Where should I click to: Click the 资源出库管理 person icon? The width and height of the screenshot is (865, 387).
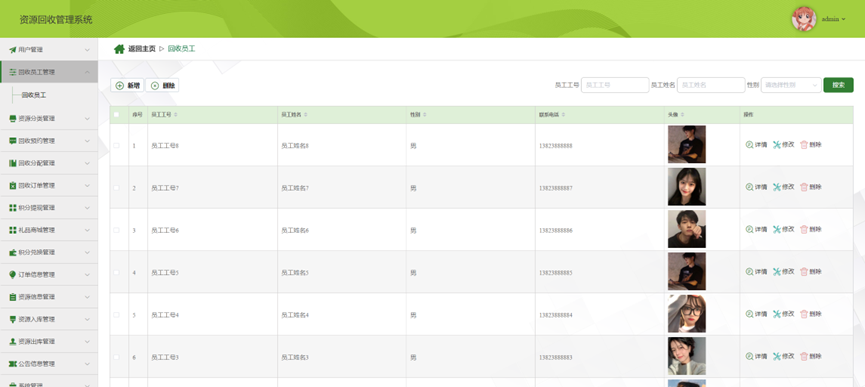click(13, 341)
